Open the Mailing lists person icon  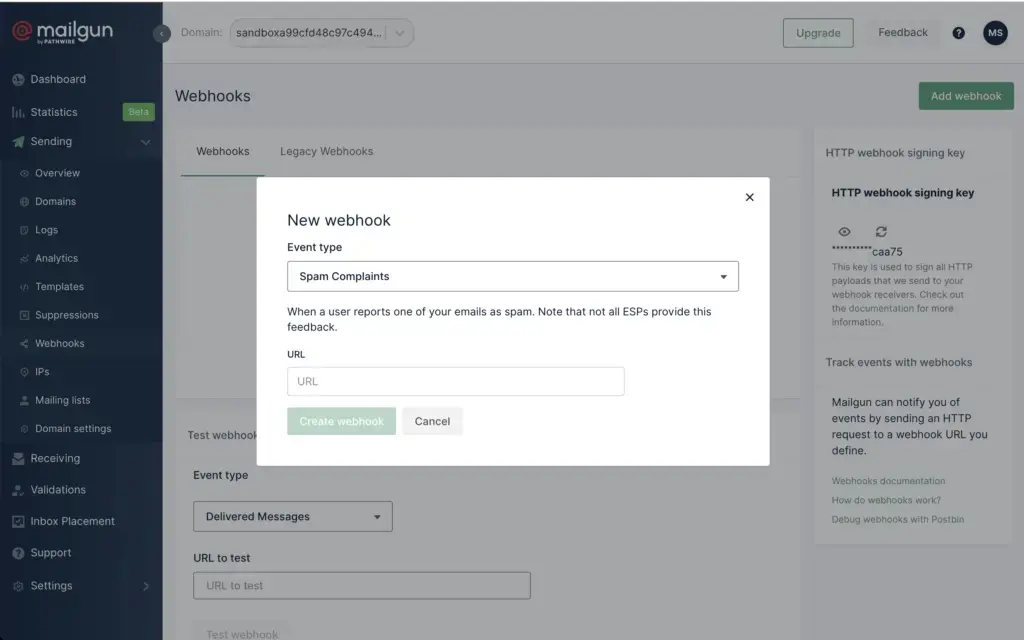[24, 400]
